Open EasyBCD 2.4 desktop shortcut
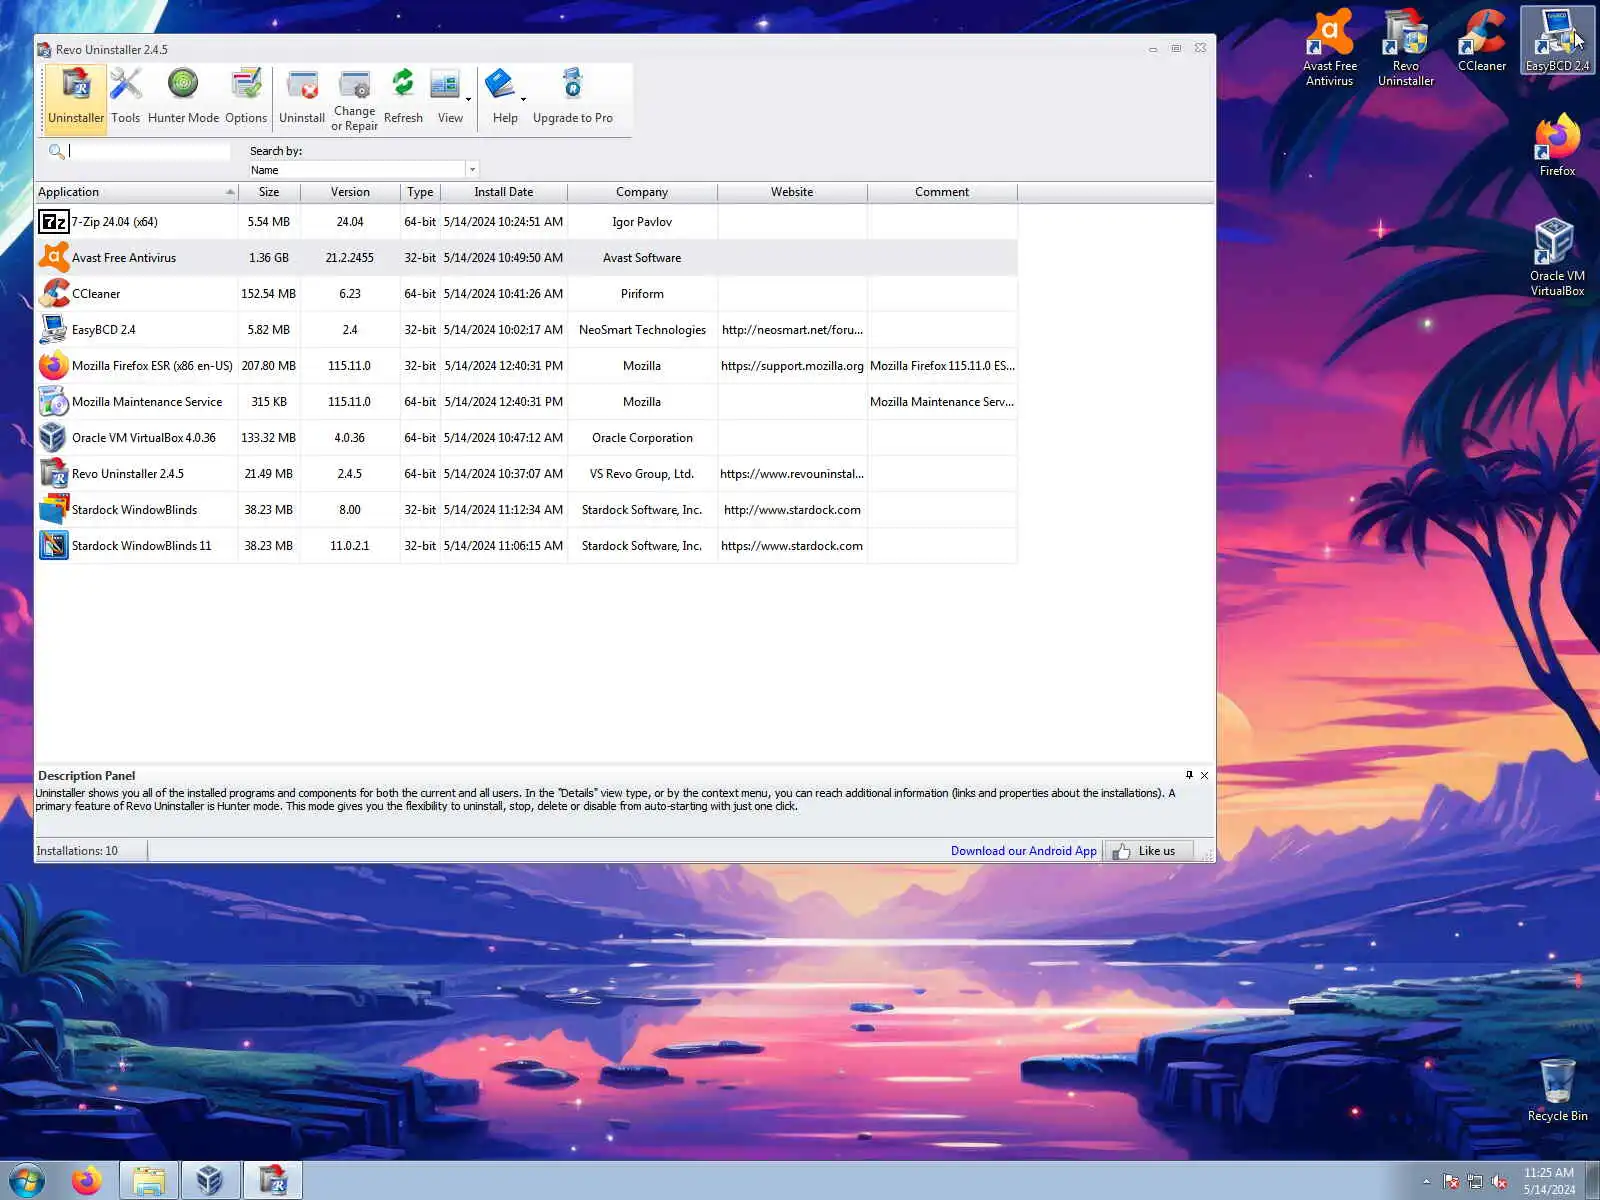 coord(1558,42)
